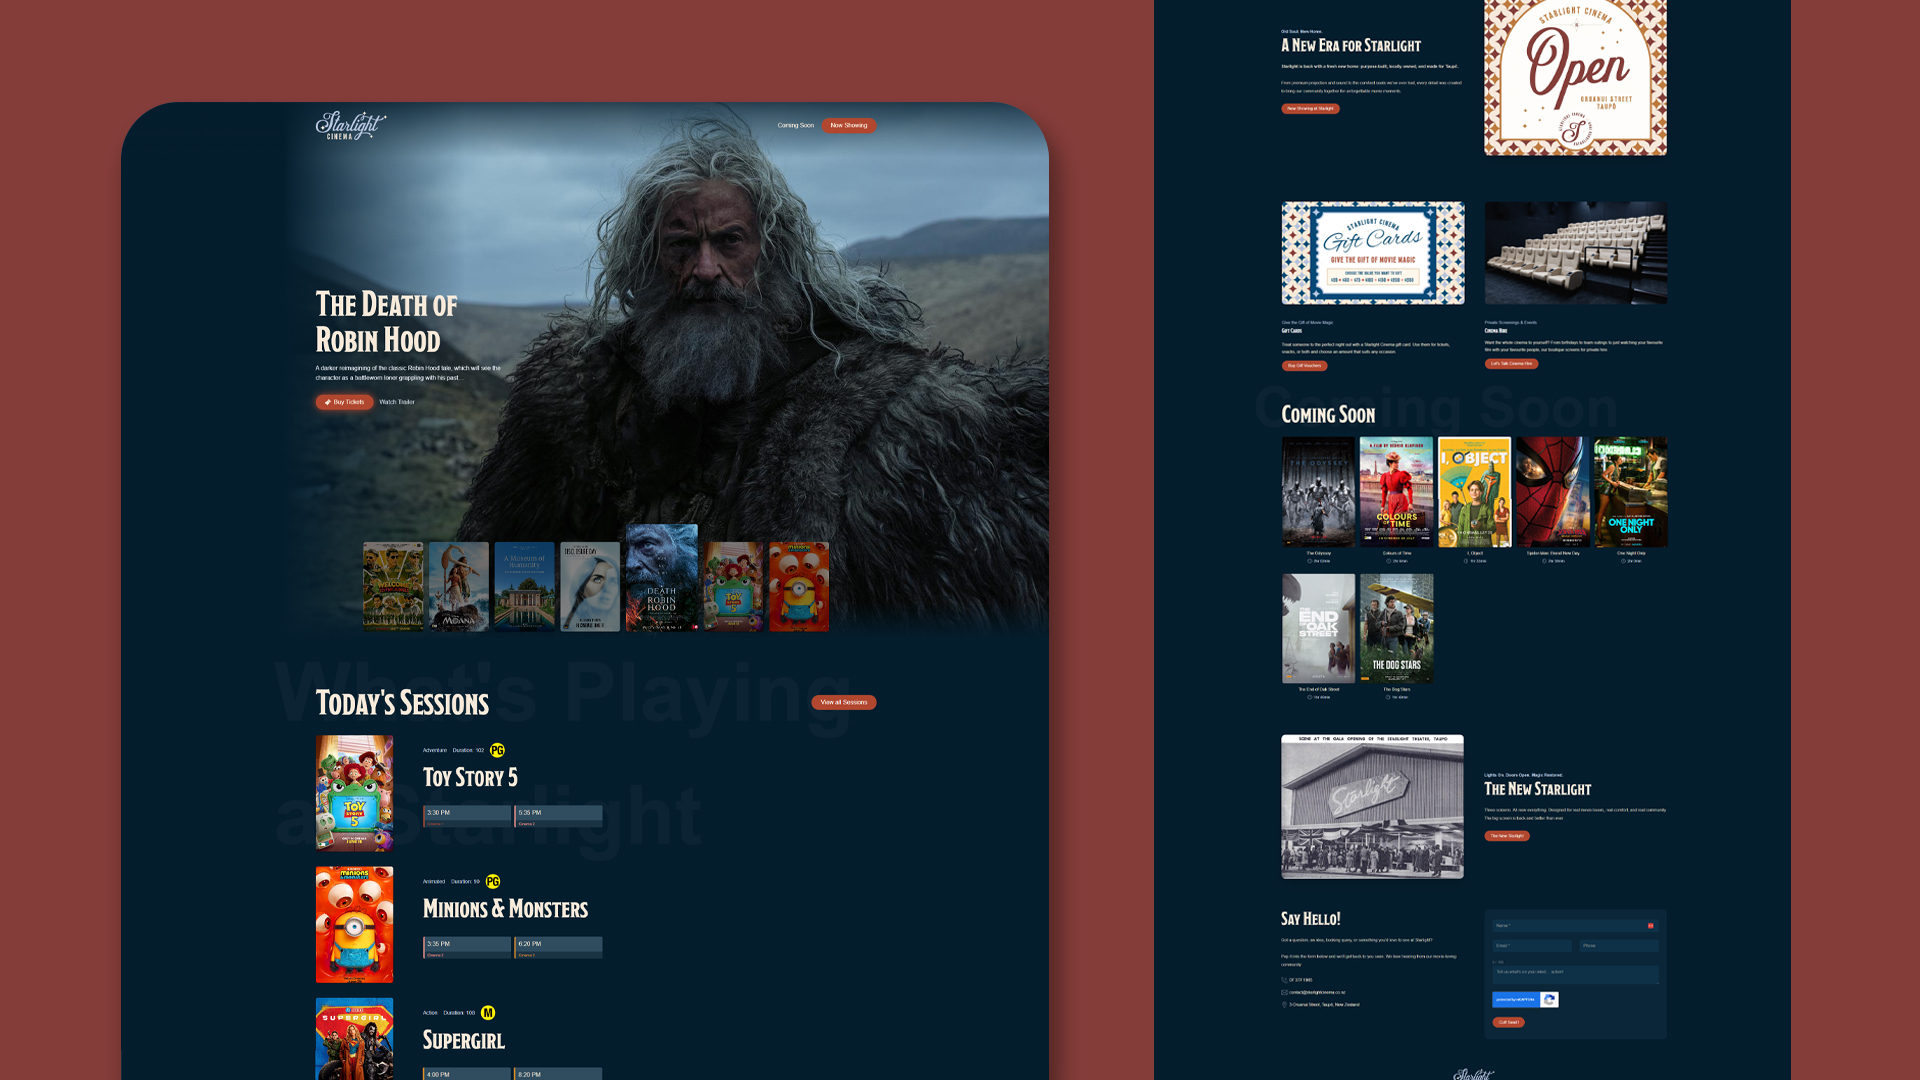Book the Toy Story 5 3:30 PM session
The height and width of the screenshot is (1080, 1920).
pos(467,816)
